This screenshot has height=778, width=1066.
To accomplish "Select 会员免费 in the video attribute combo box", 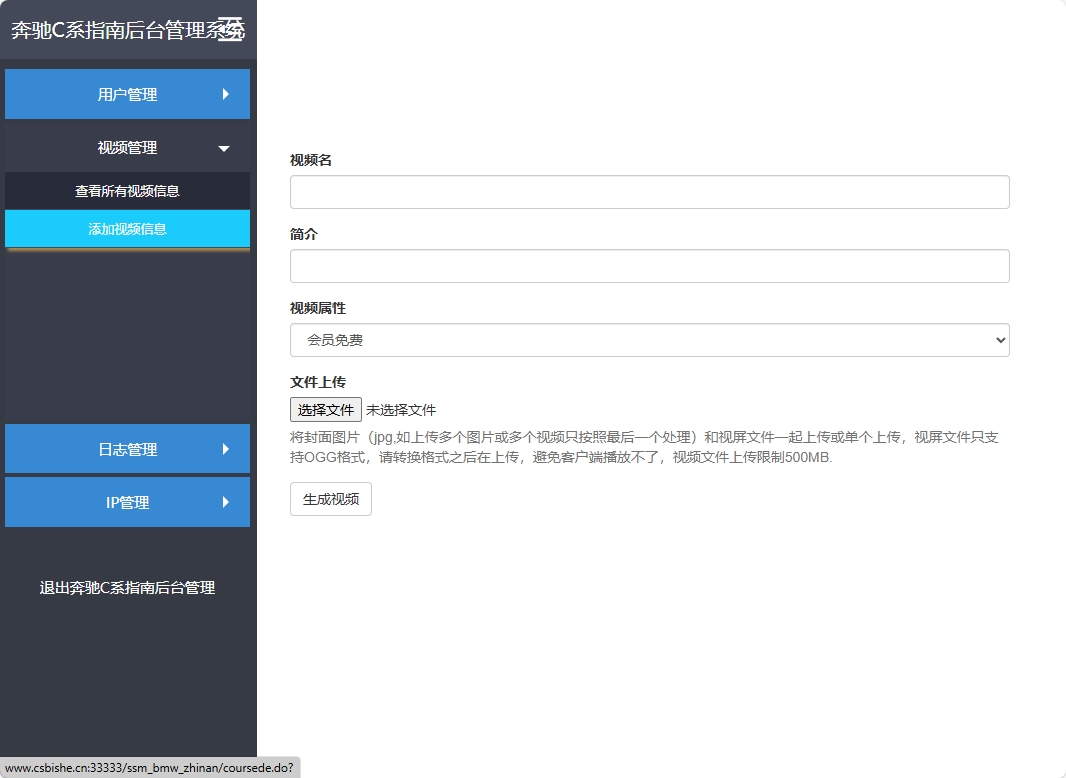I will click(648, 340).
